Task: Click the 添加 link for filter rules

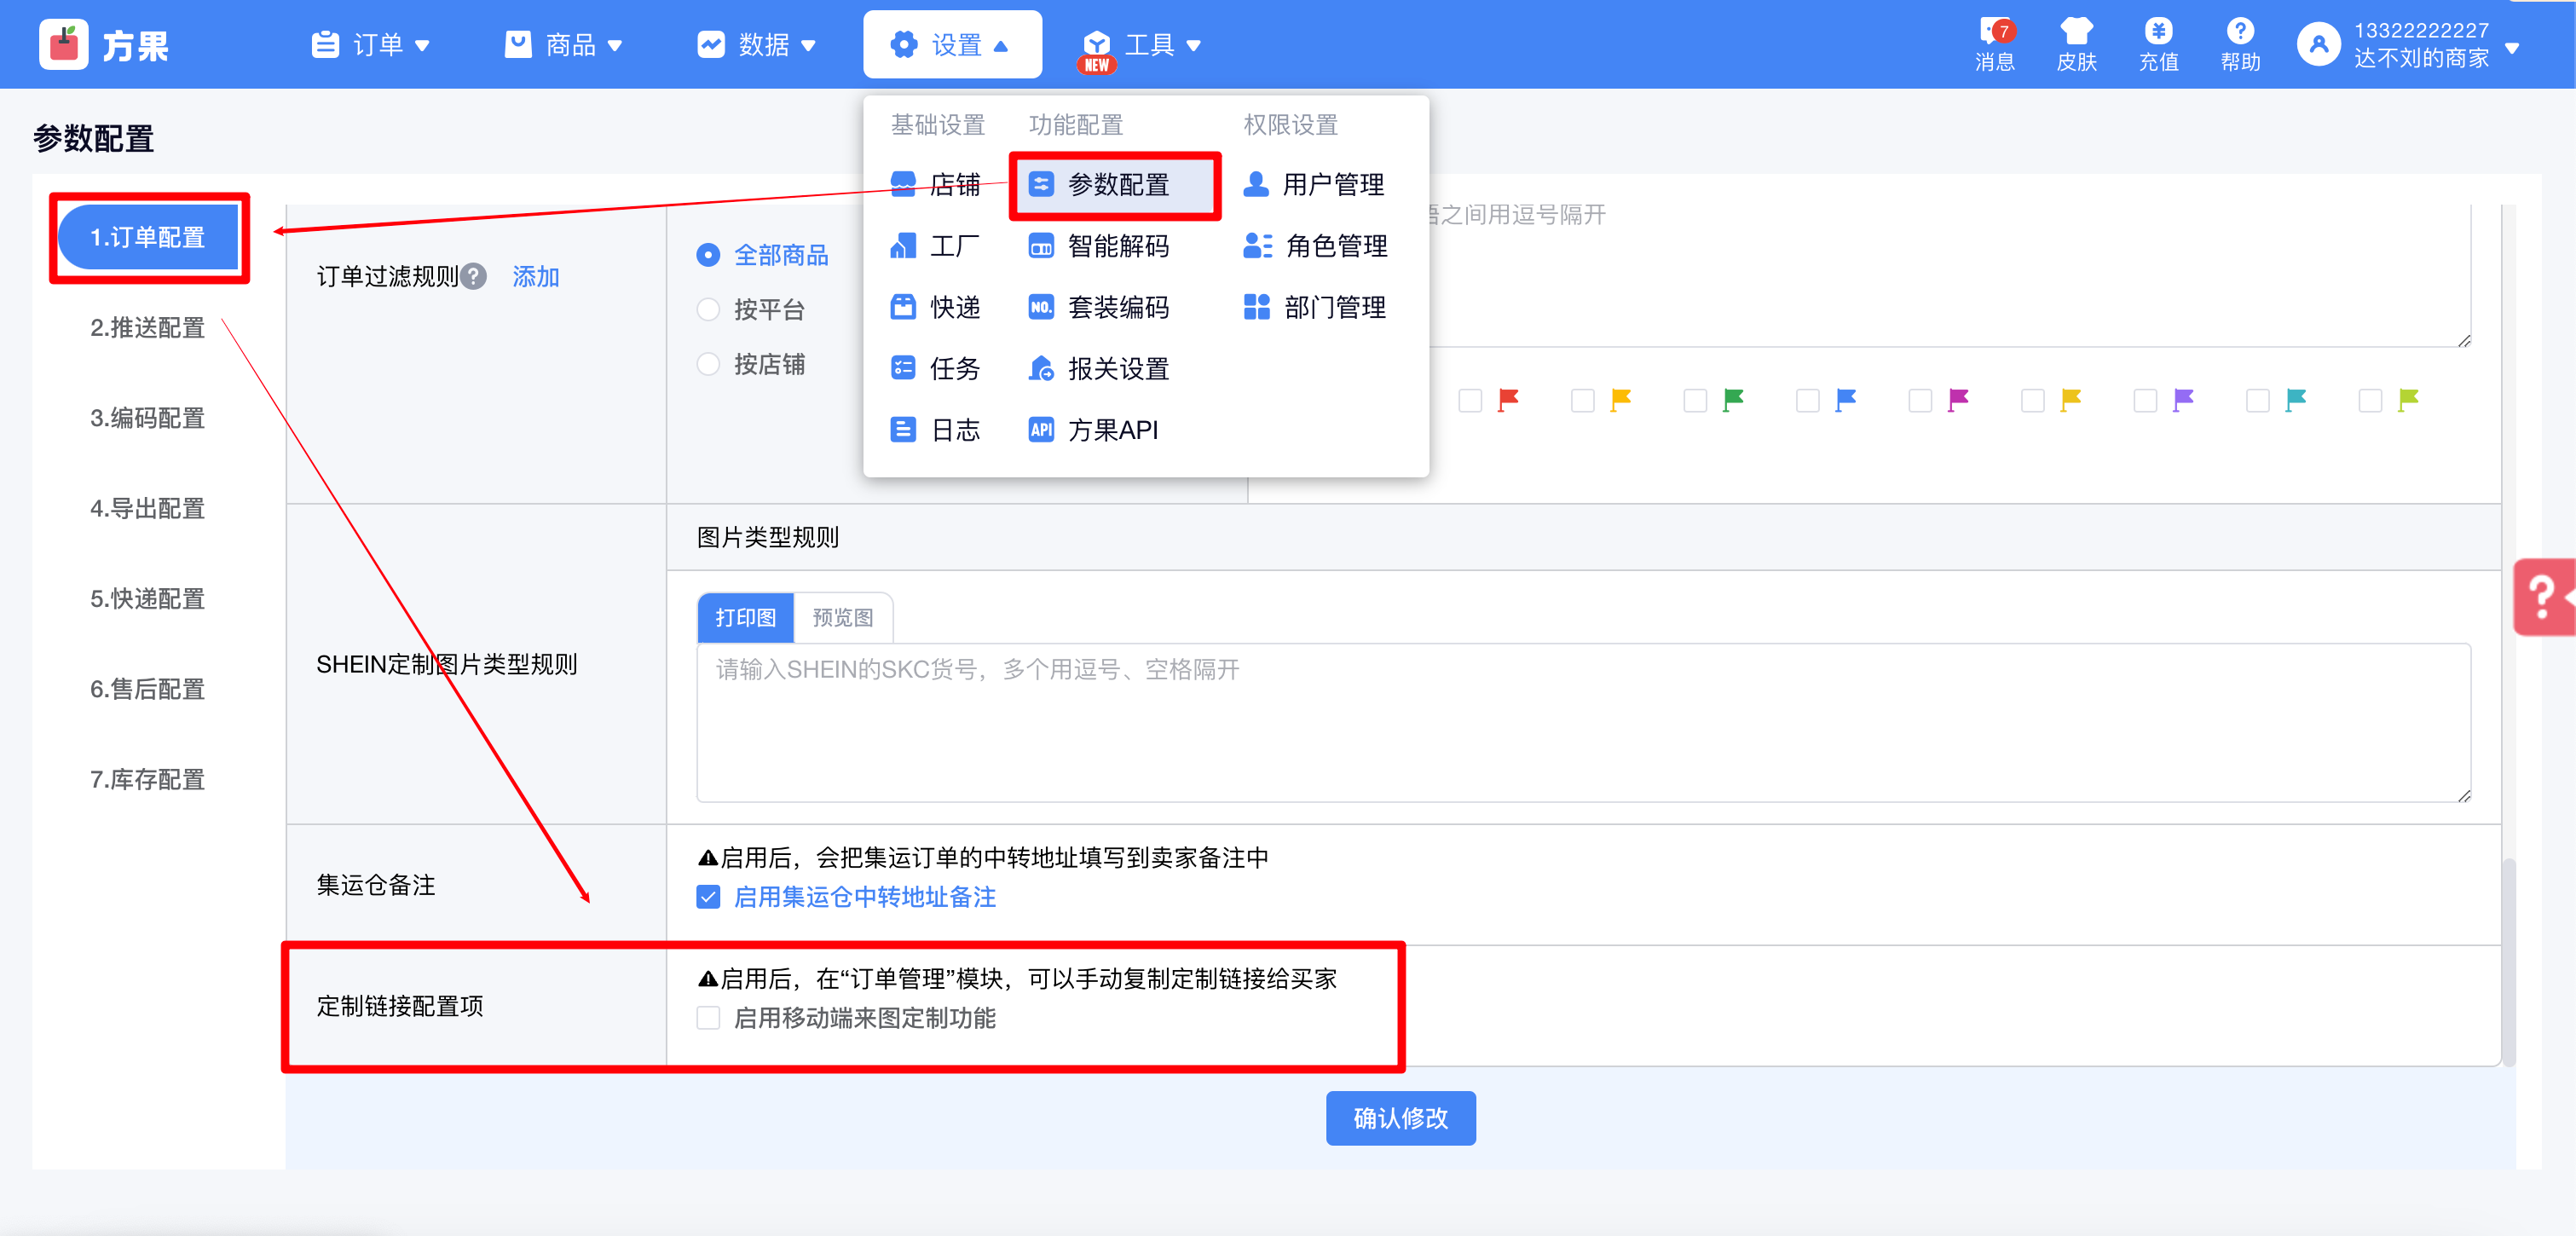Action: click(535, 276)
